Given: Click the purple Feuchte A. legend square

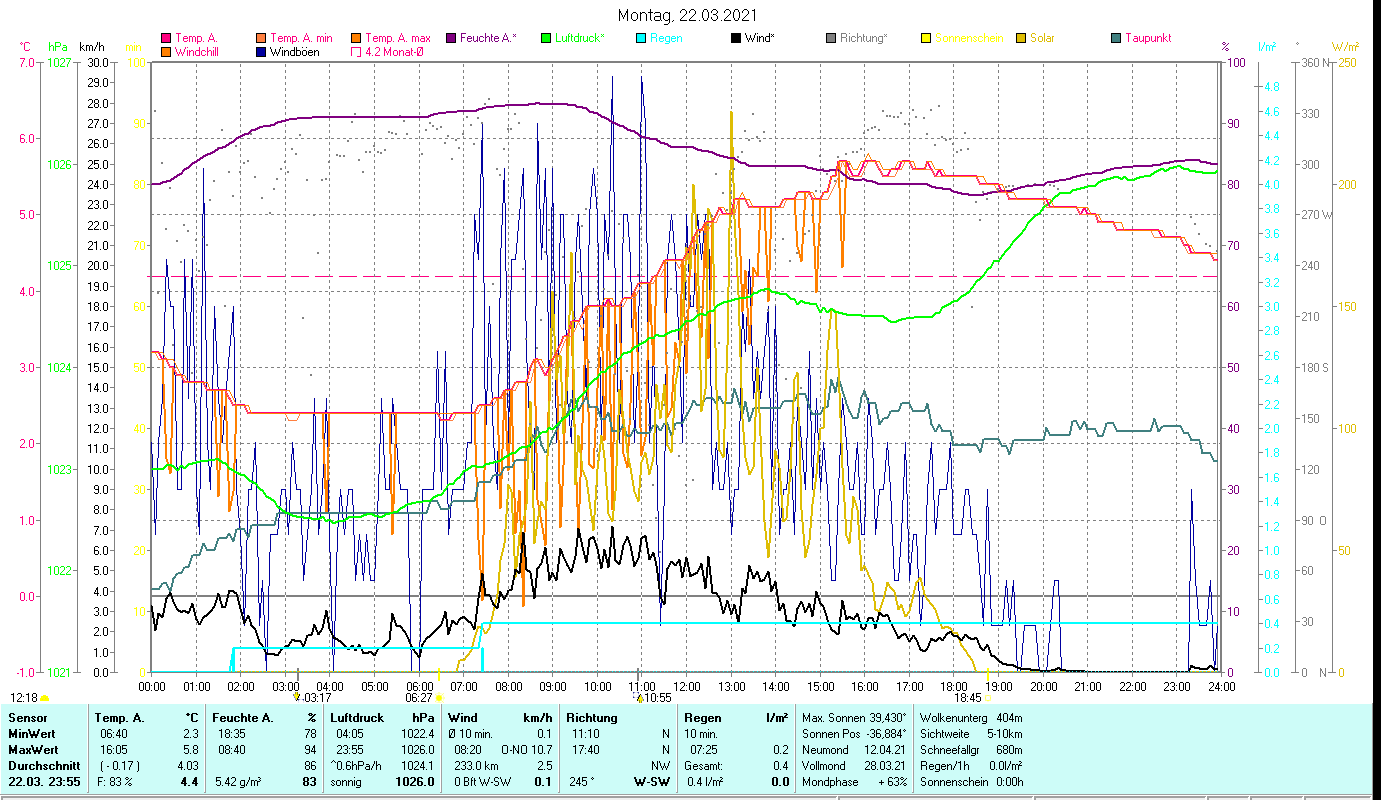Looking at the screenshot, I should tap(451, 38).
